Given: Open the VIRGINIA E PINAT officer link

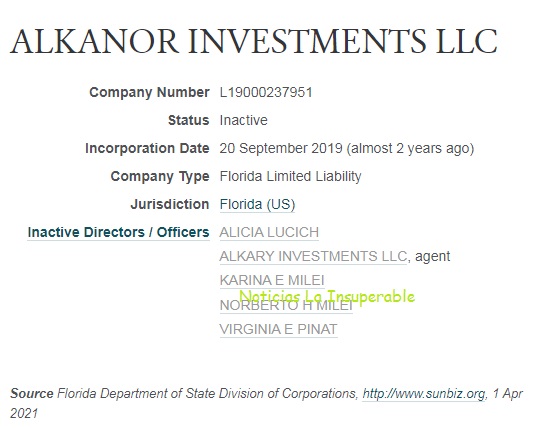Looking at the screenshot, I should coord(279,329).
